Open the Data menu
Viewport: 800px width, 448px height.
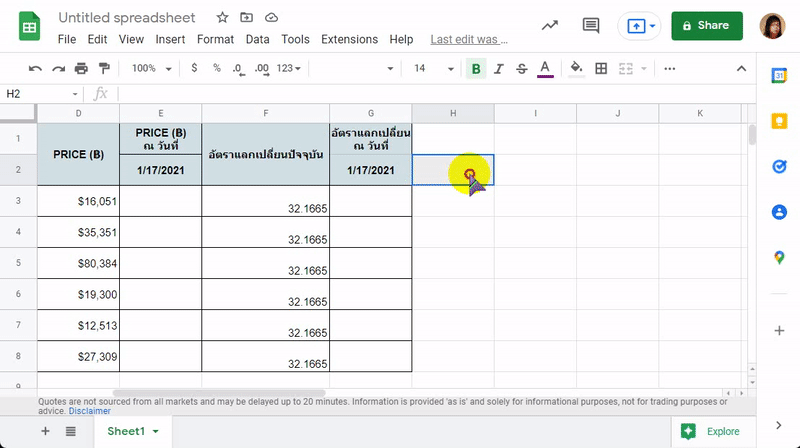[257, 39]
